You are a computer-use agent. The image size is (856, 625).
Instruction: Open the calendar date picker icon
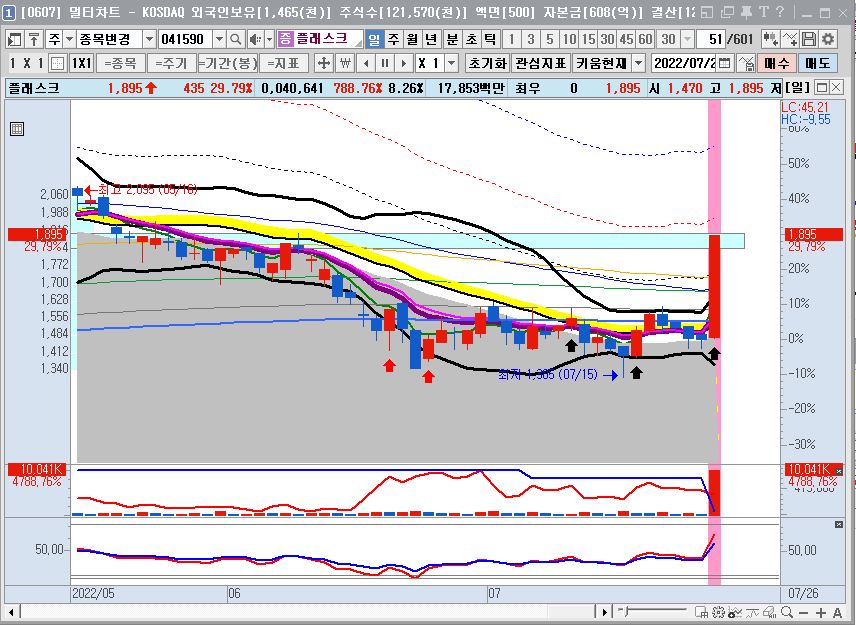point(724,63)
